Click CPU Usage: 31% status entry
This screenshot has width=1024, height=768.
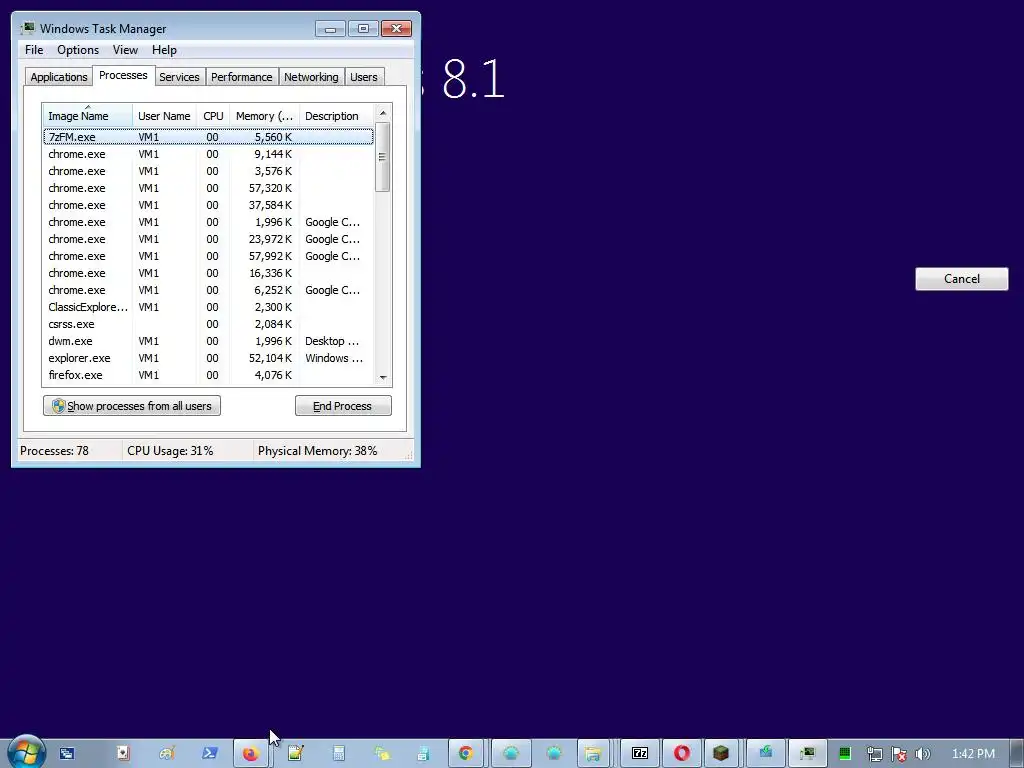[170, 451]
